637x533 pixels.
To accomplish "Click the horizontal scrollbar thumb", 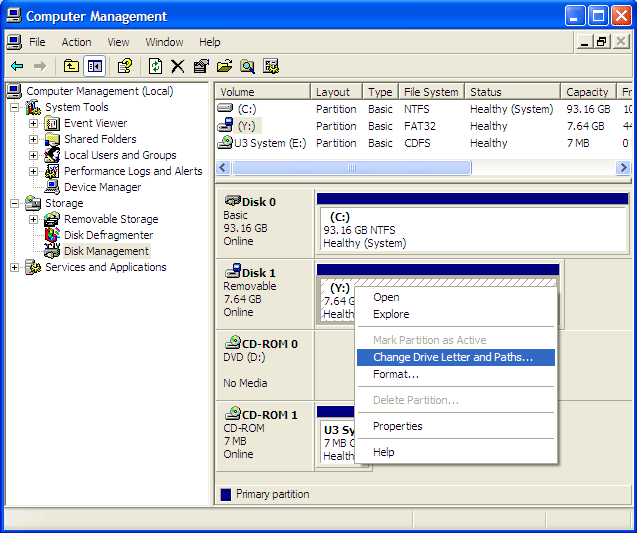I will tap(352, 167).
